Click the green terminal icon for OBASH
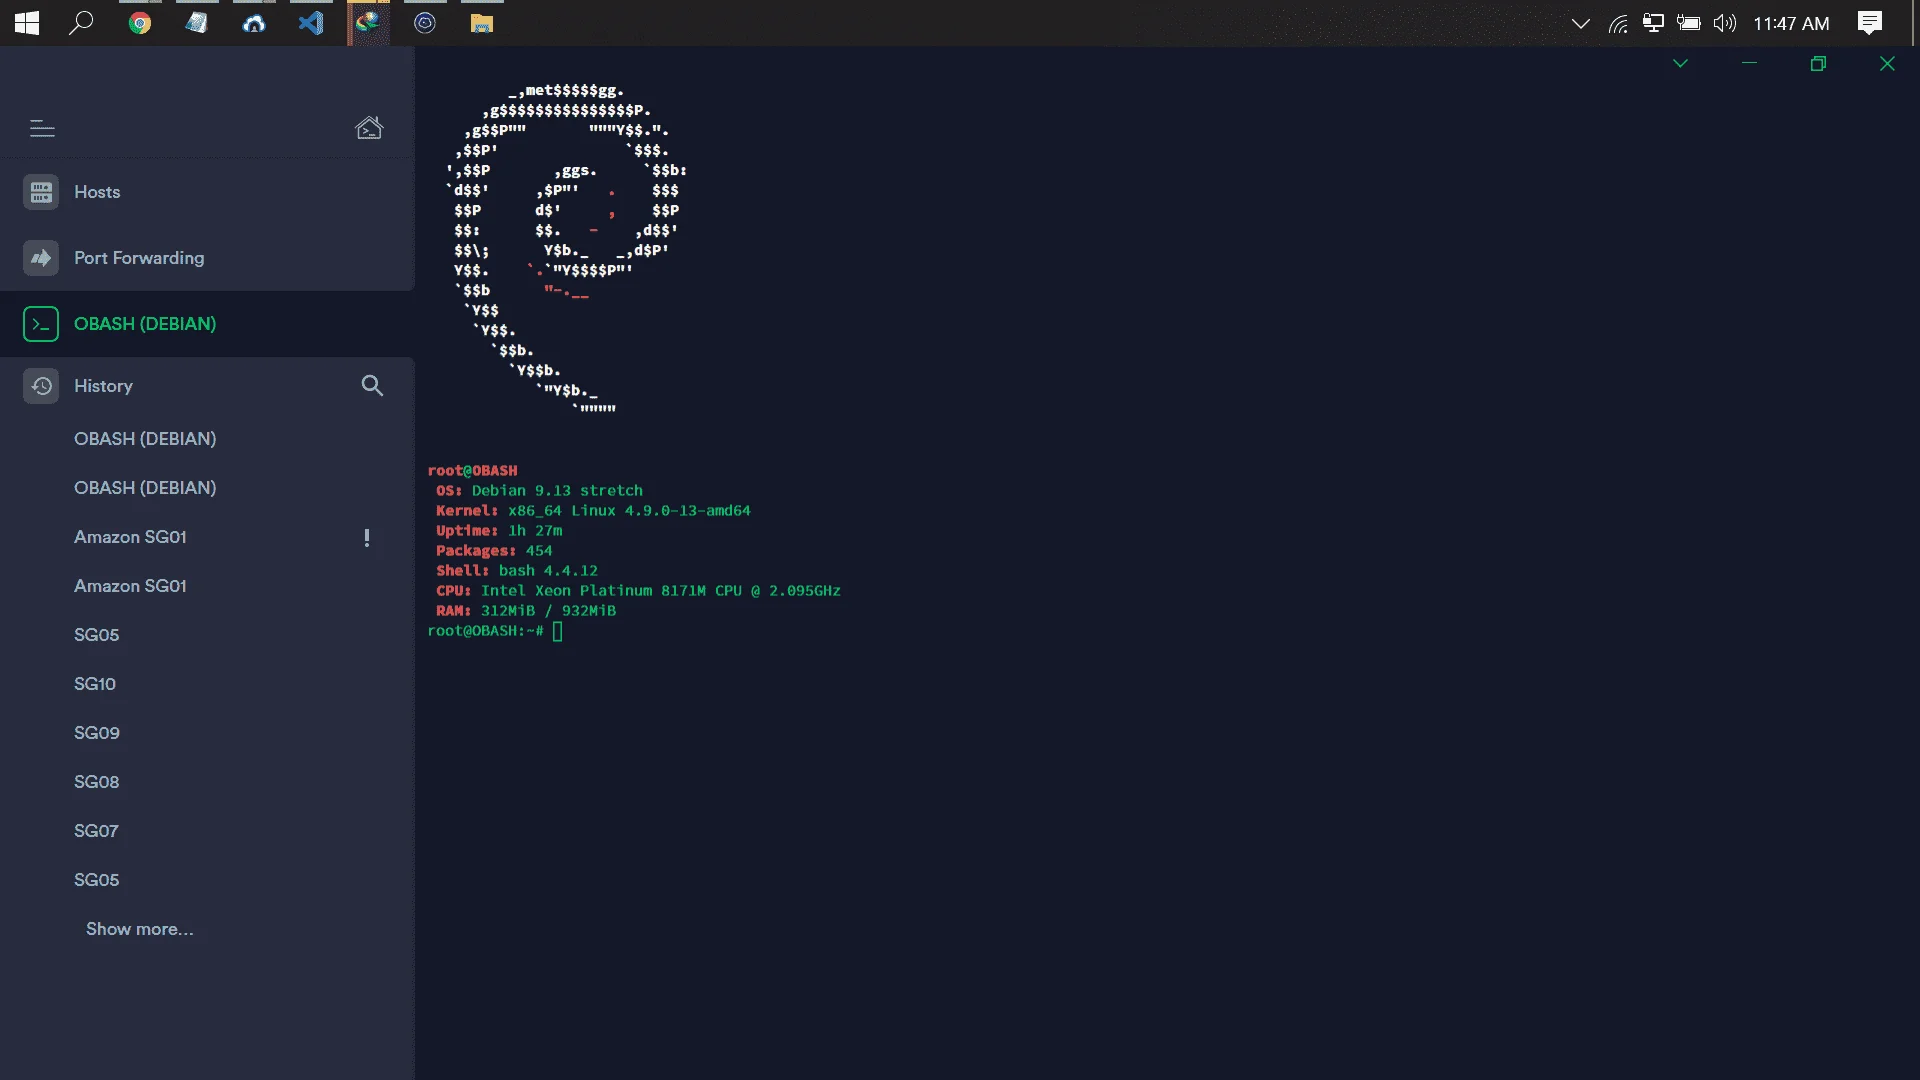 coord(41,324)
